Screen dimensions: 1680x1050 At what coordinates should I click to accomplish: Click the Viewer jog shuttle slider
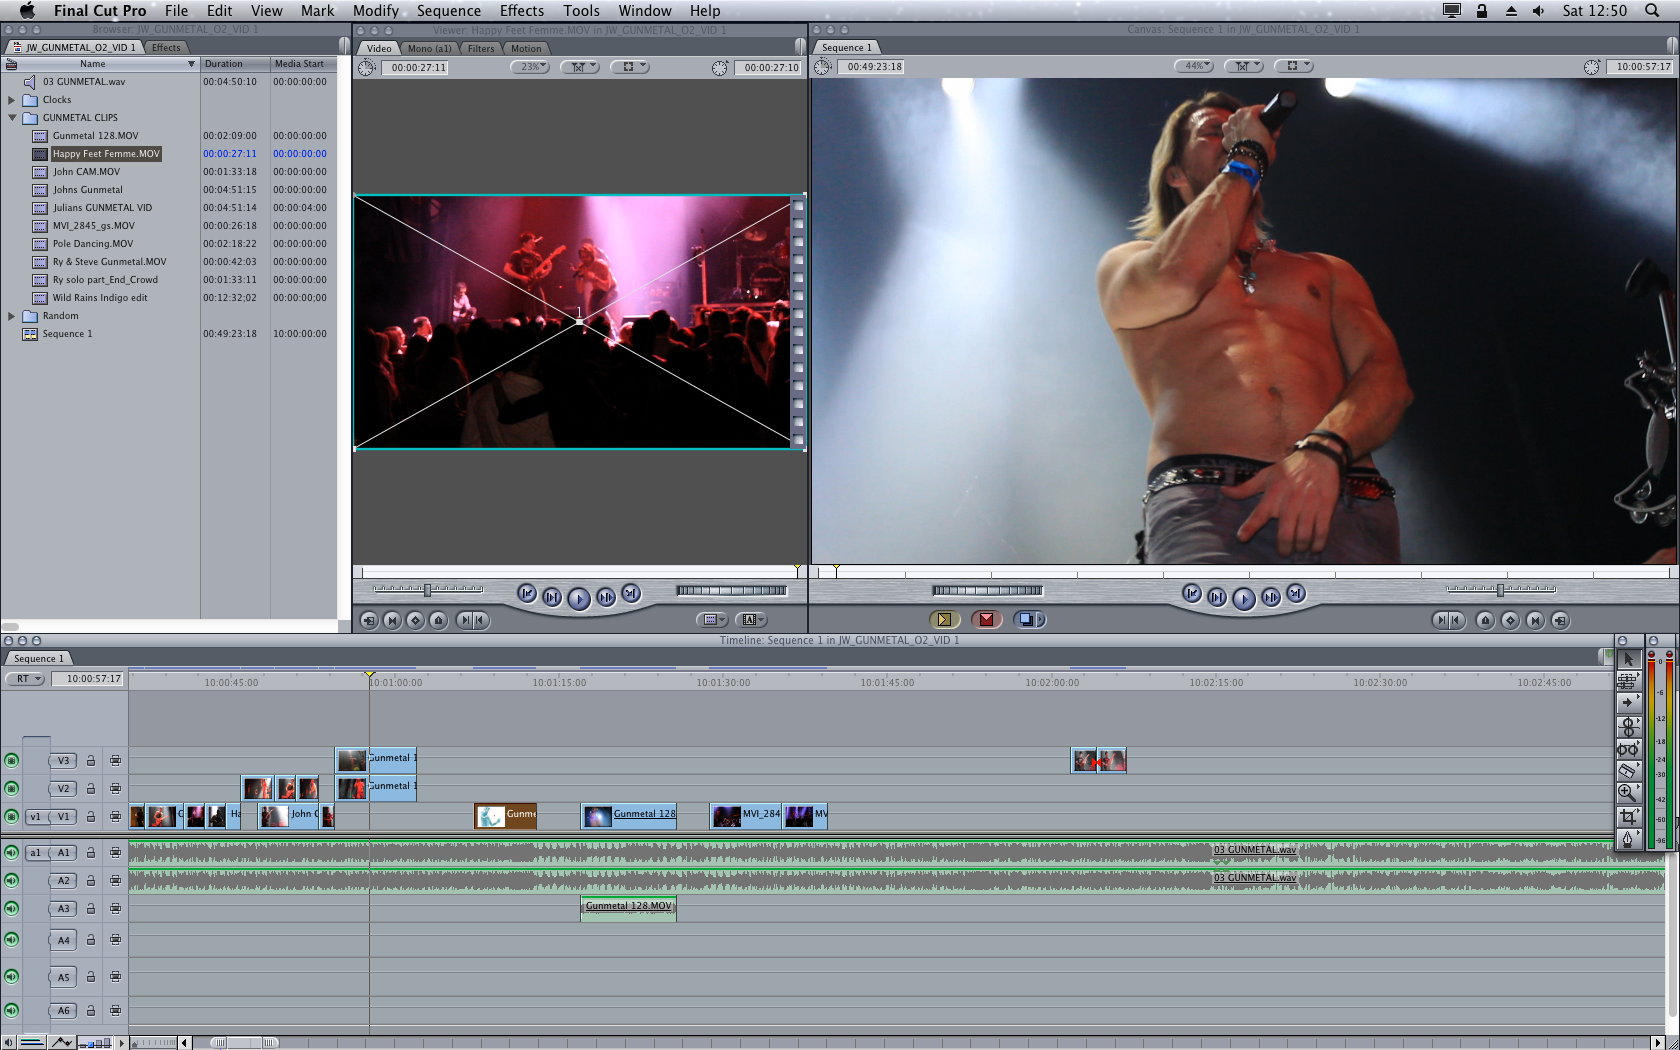pos(428,590)
